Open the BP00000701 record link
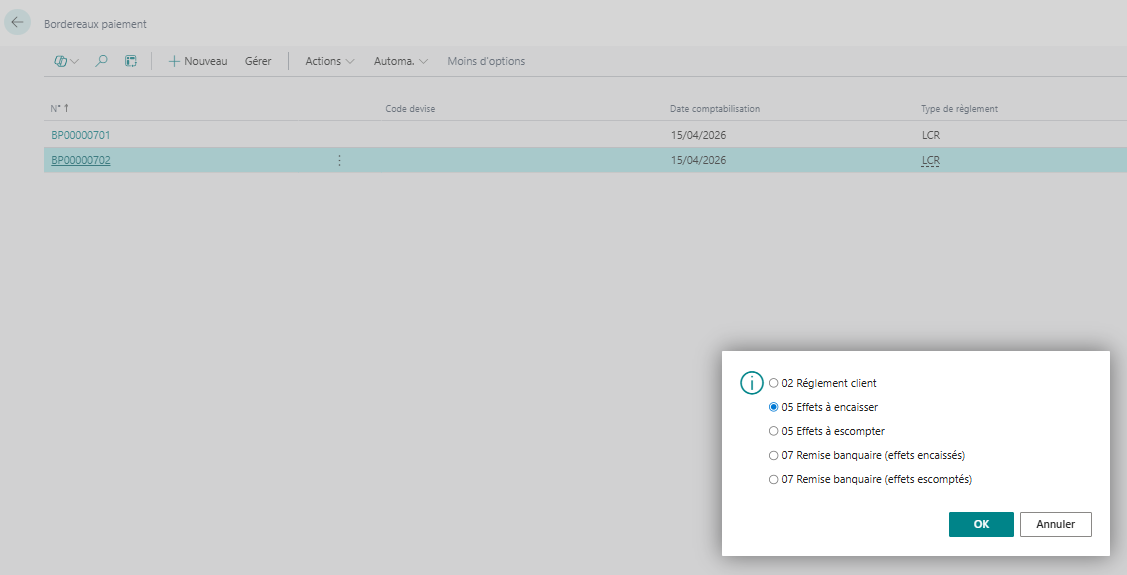This screenshot has width=1127, height=575. (80, 134)
